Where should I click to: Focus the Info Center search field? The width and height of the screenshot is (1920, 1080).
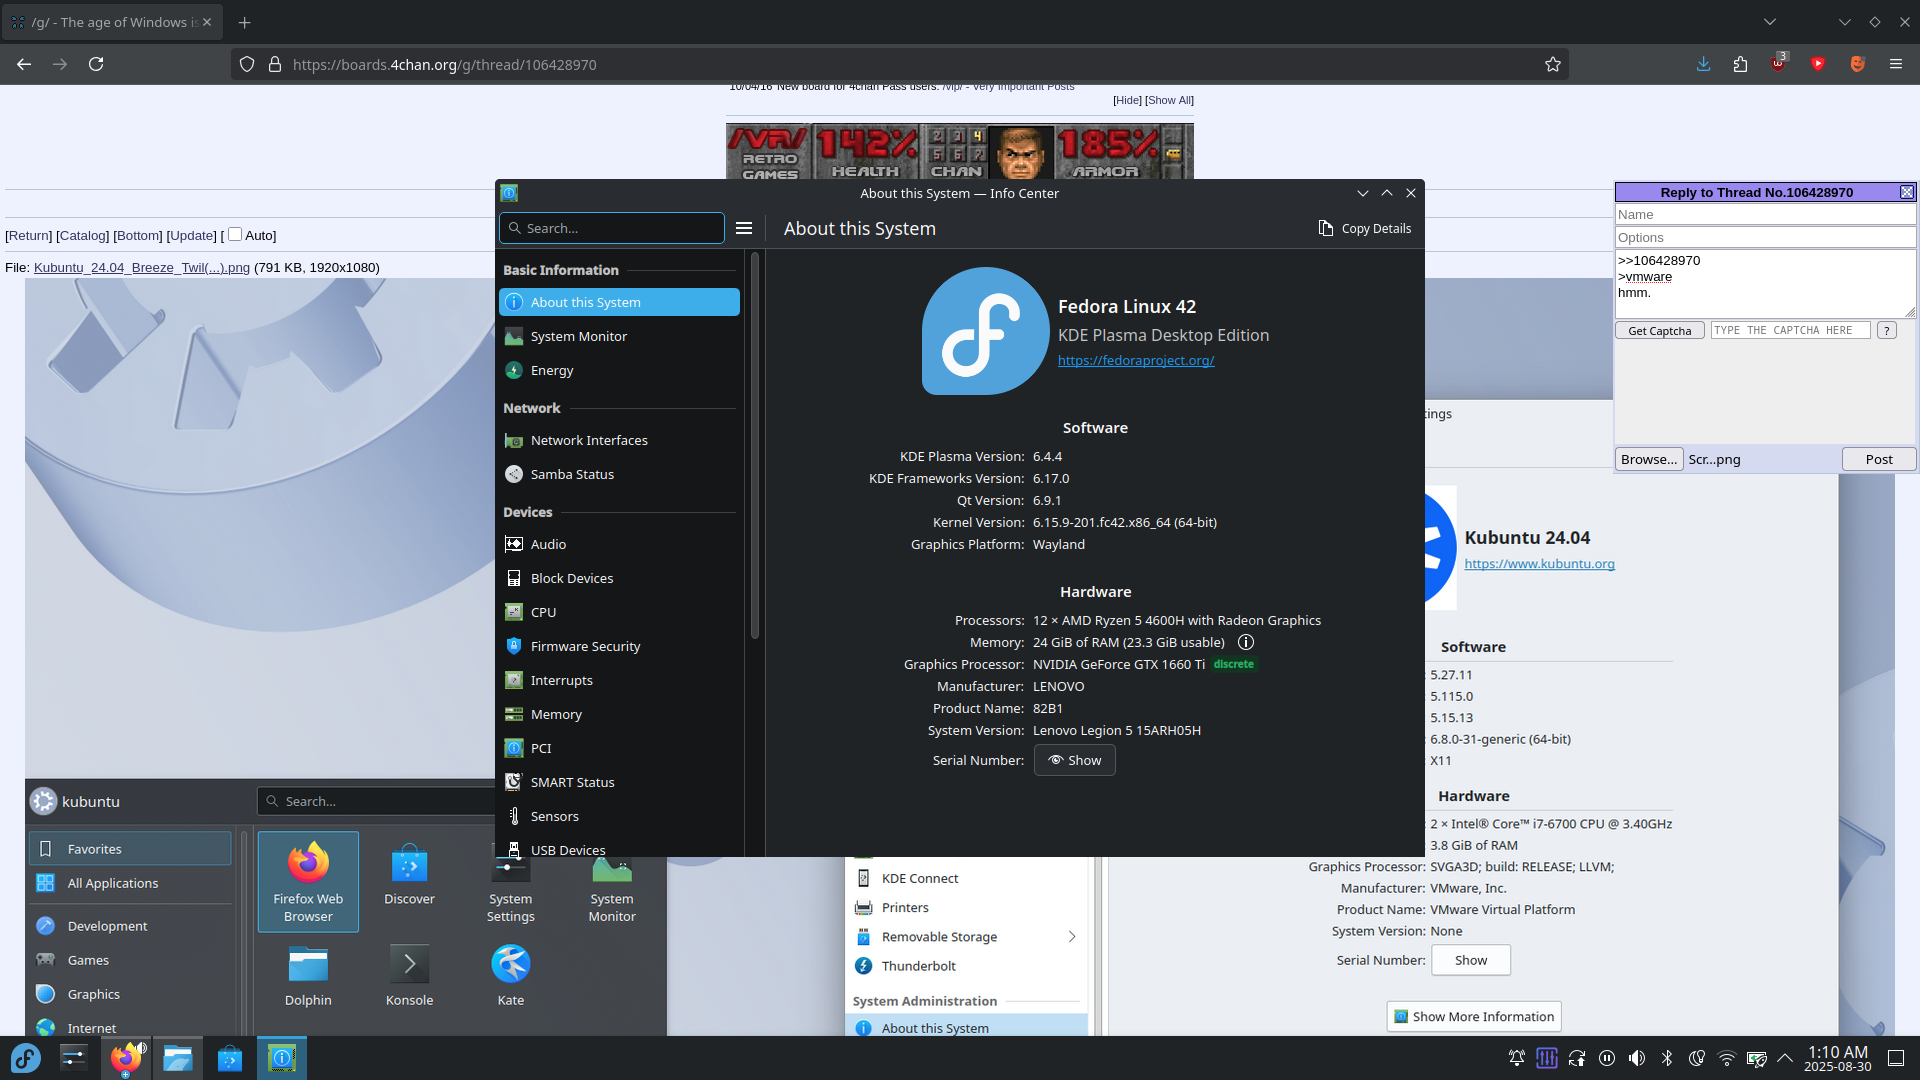point(612,228)
